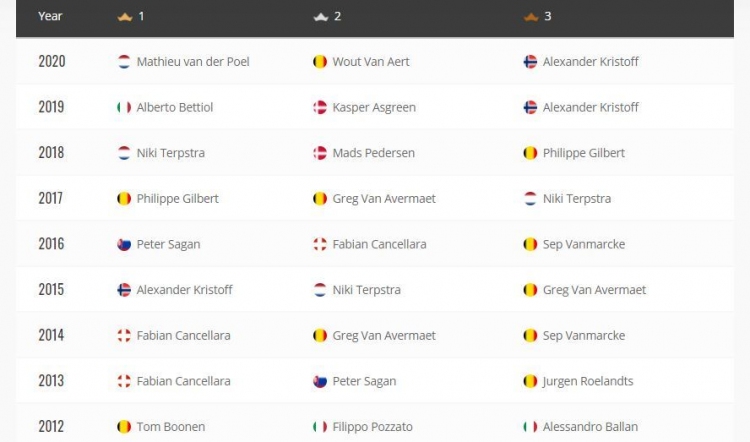The width and height of the screenshot is (750, 442).
Task: Click Belgian flag beside Wout Van Aert
Action: pyautogui.click(x=320, y=62)
